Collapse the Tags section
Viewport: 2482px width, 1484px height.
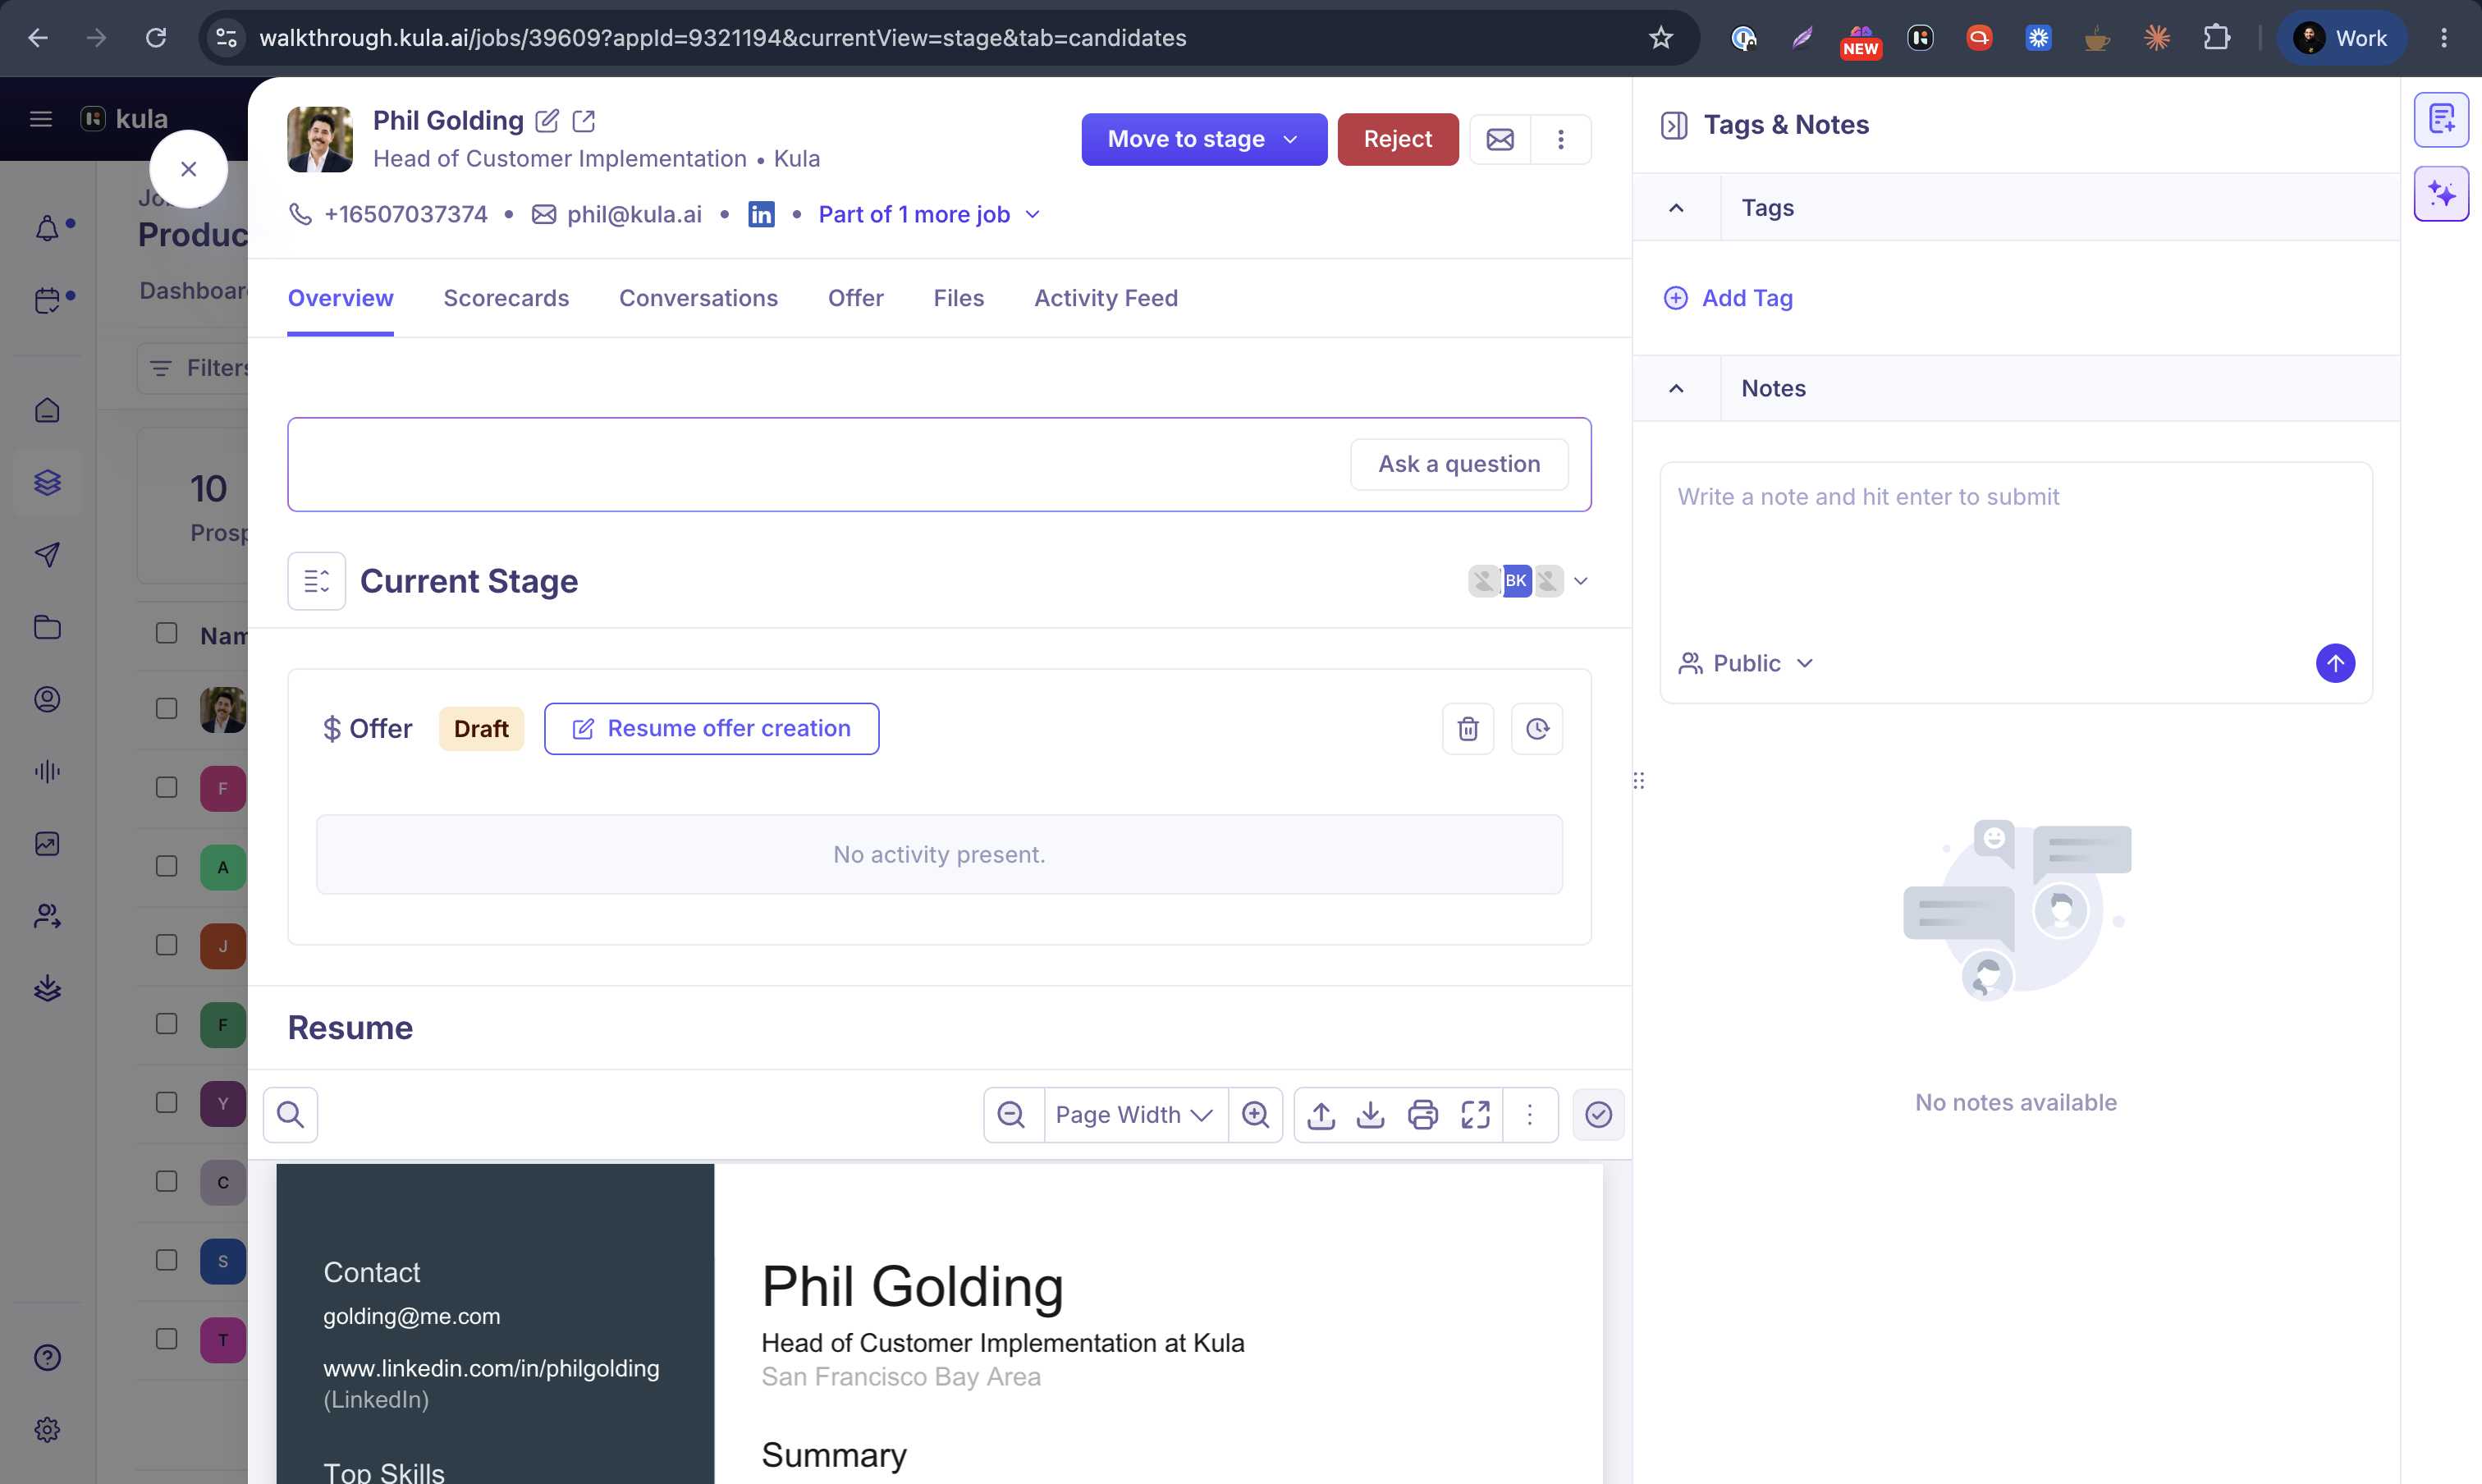pos(1676,208)
